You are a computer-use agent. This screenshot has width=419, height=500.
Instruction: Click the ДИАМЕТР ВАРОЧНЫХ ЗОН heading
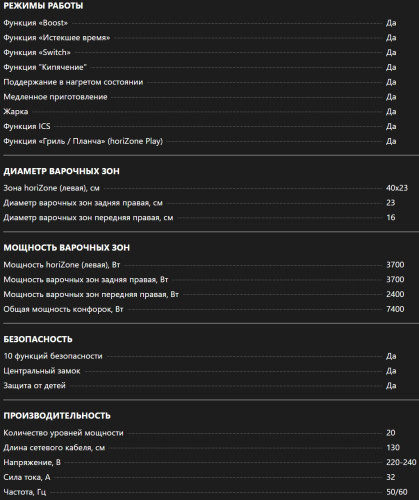(61, 171)
